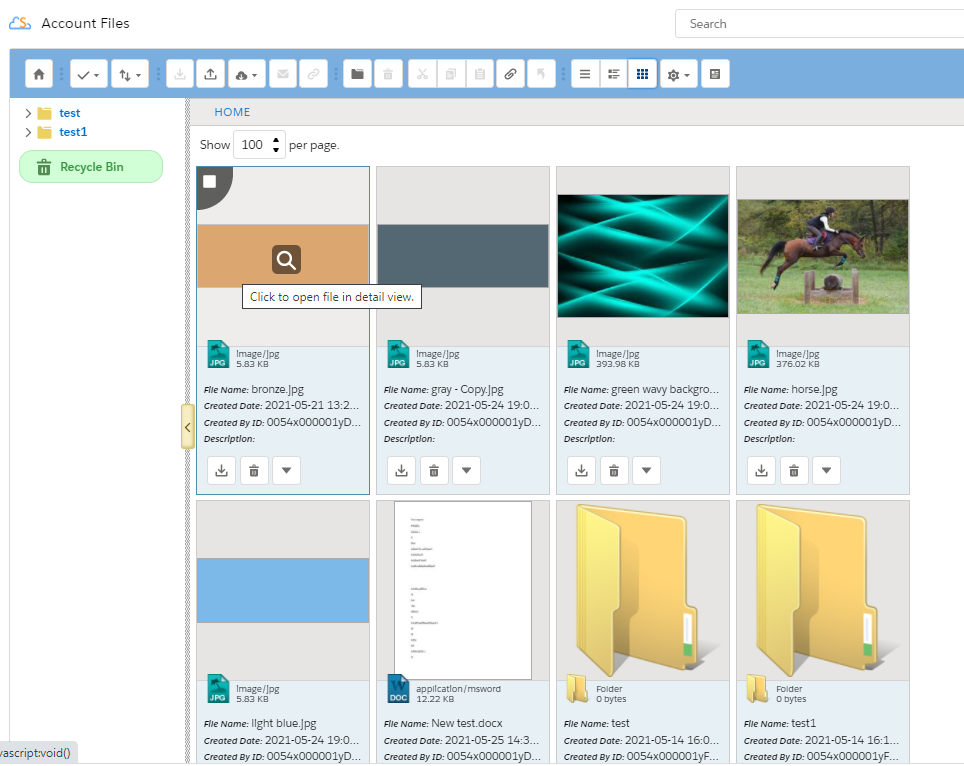Click into the Search field
Screen dimensions: 964x766
820,24
